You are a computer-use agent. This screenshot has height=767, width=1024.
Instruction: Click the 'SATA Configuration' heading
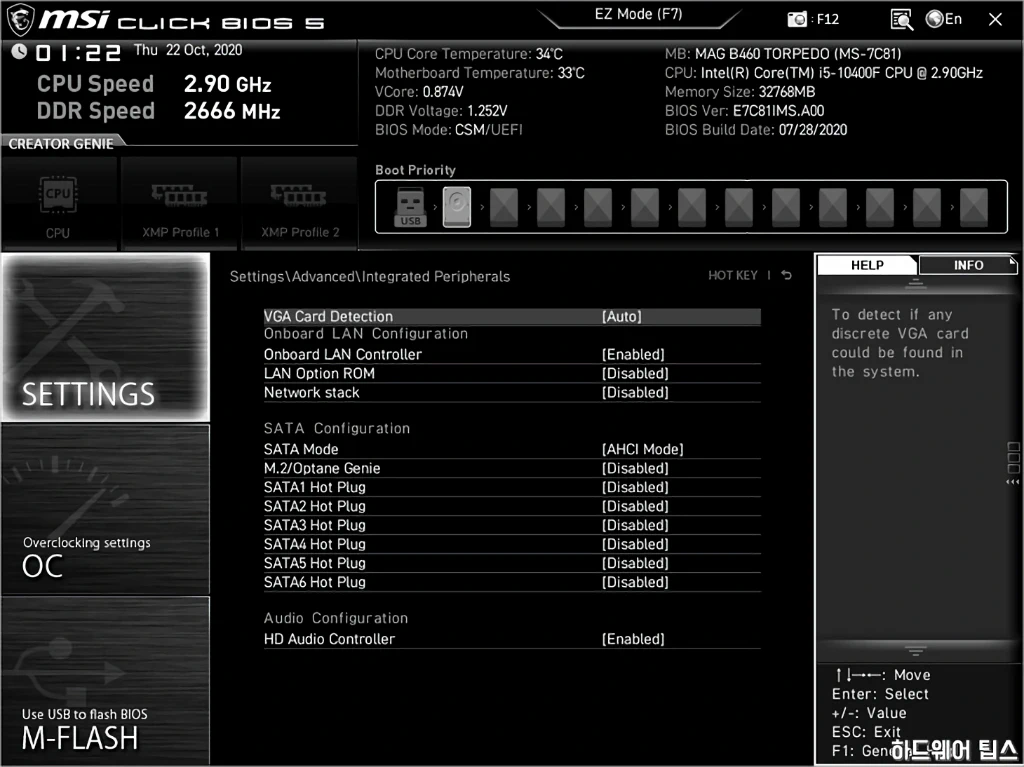(x=337, y=428)
